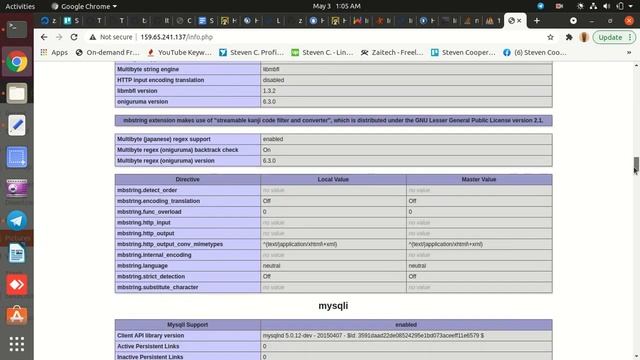
Task: Open the Chrome profile avatar
Action: coord(584,37)
